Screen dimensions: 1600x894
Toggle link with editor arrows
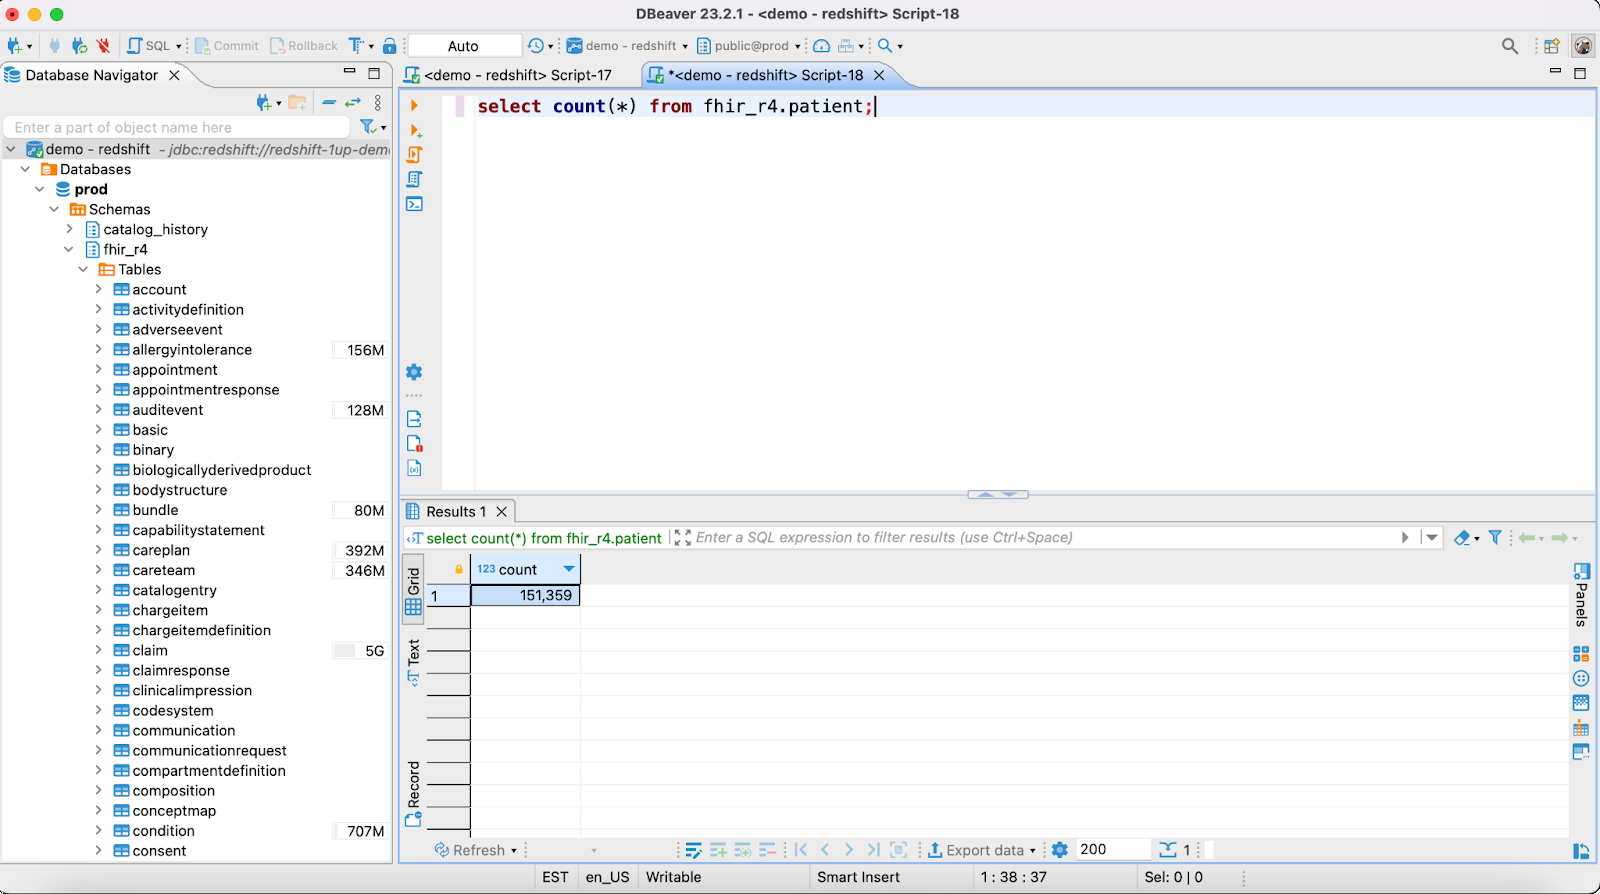coord(353,102)
